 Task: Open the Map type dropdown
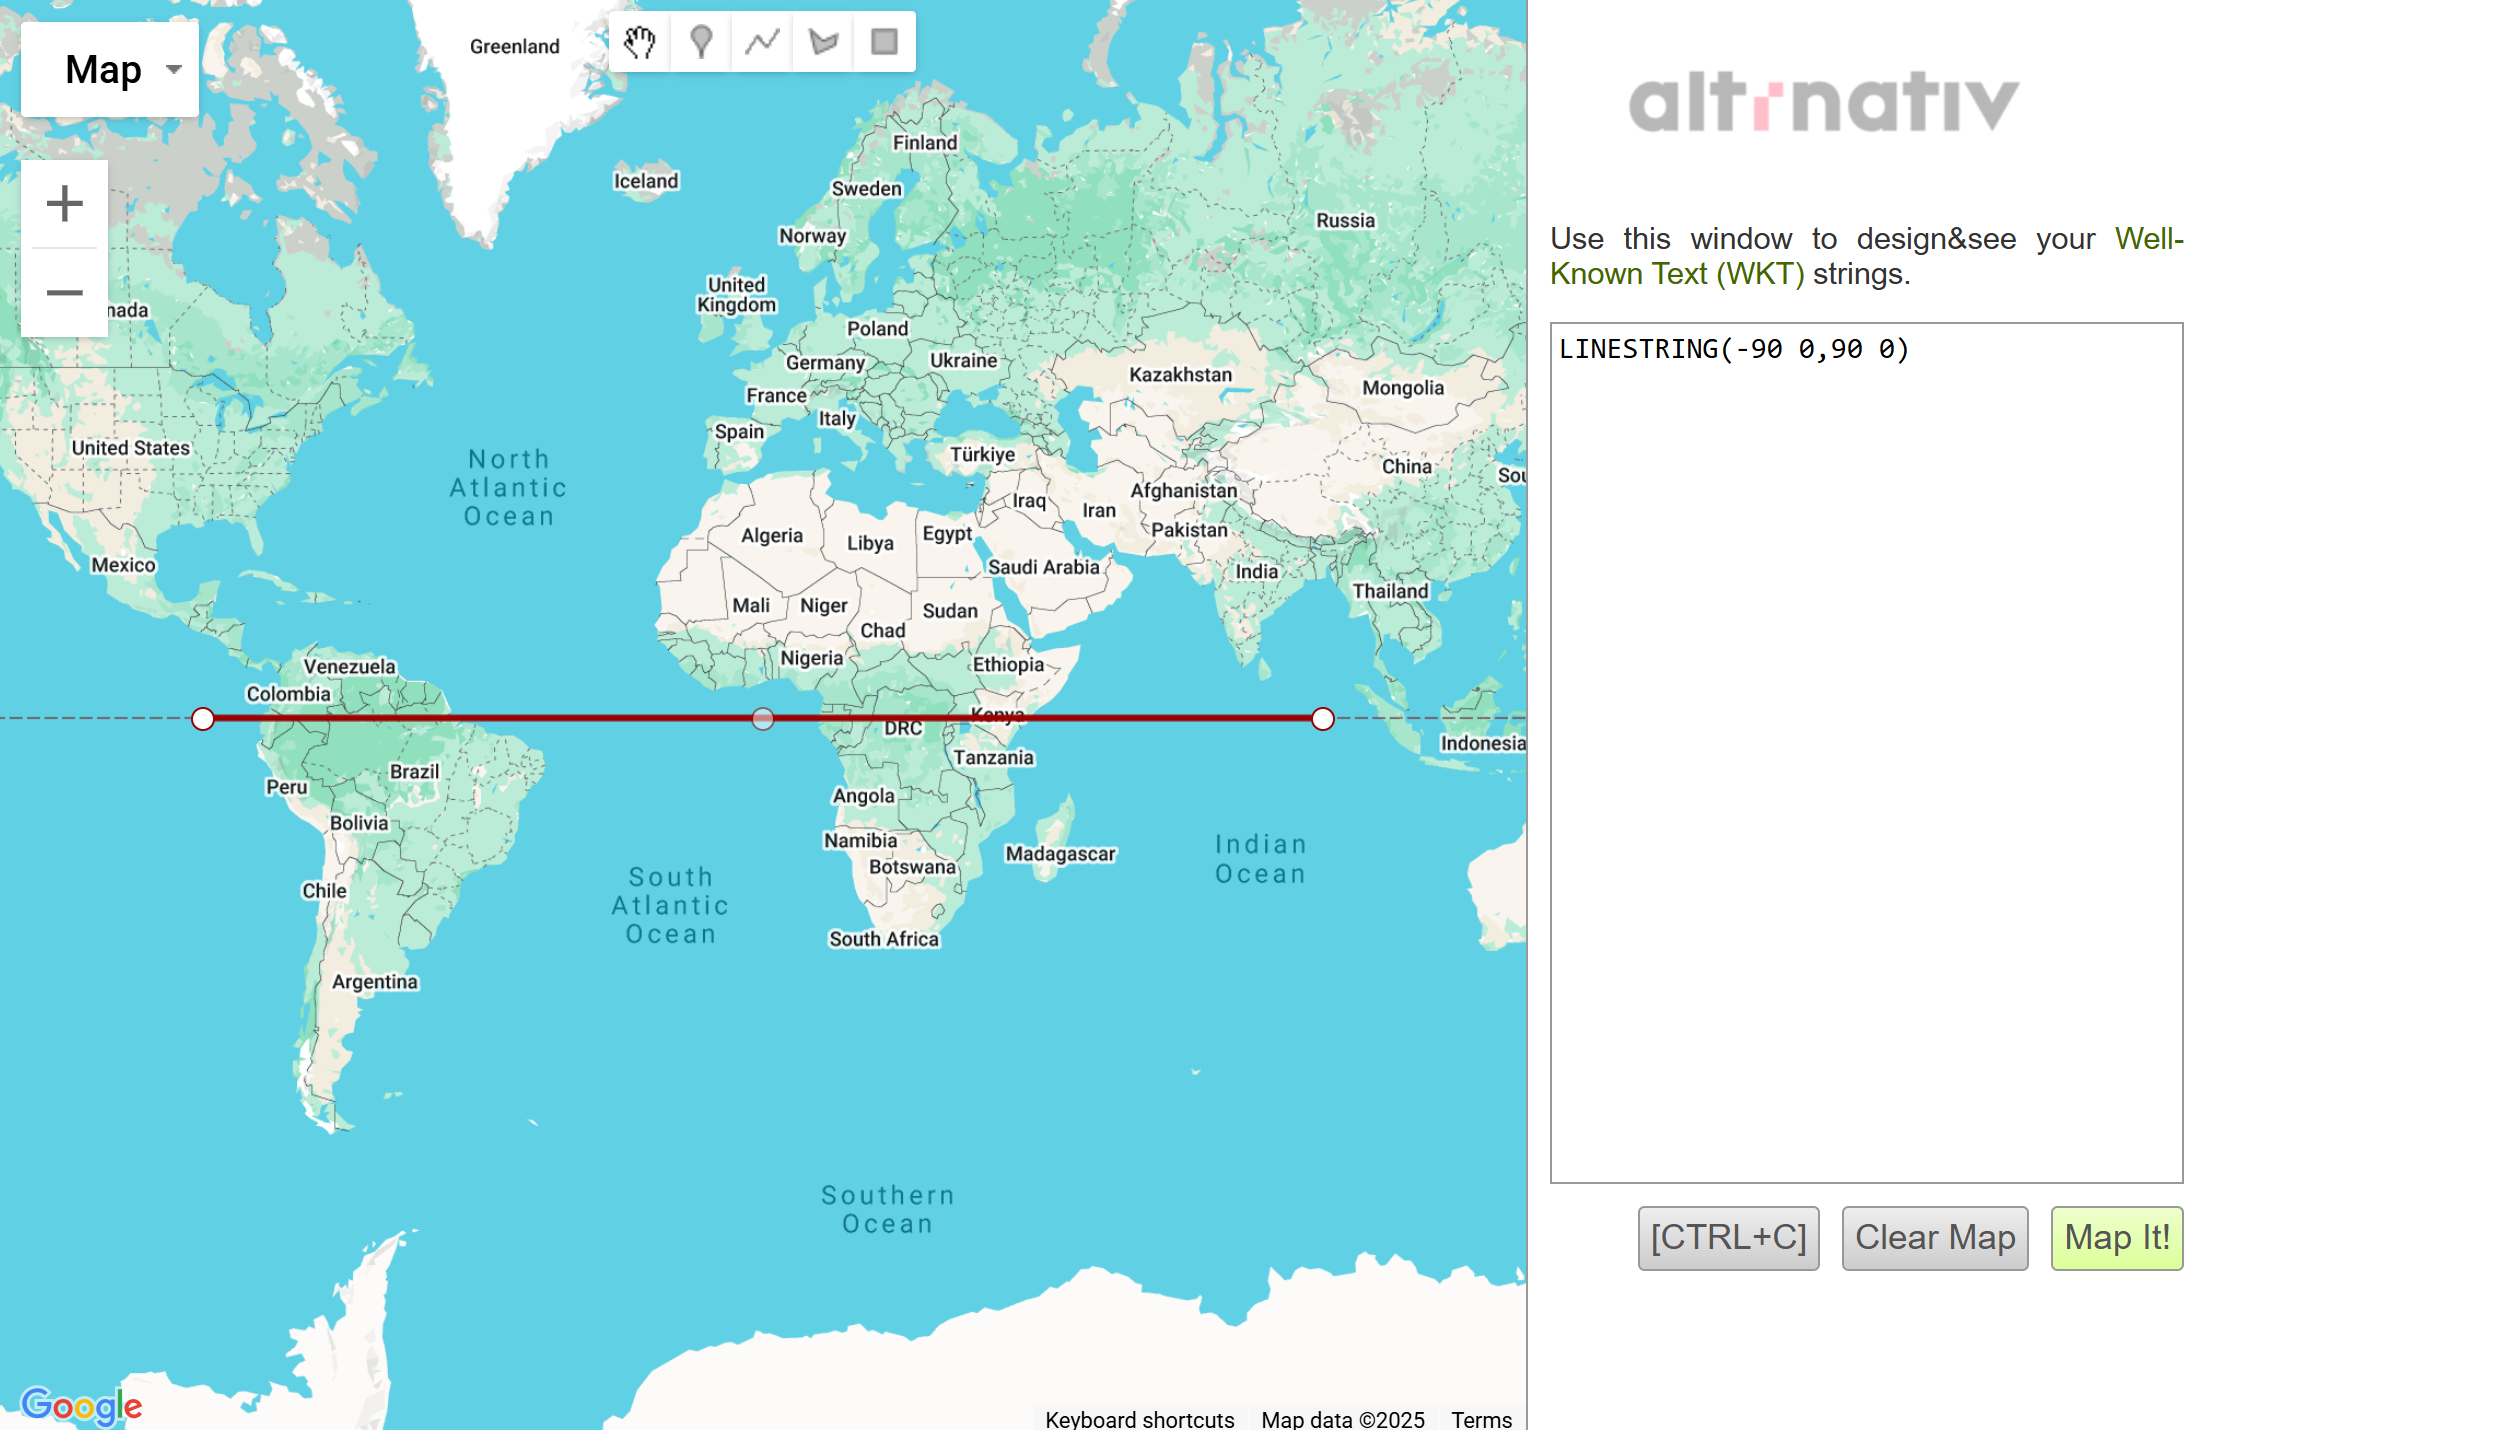[x=109, y=68]
